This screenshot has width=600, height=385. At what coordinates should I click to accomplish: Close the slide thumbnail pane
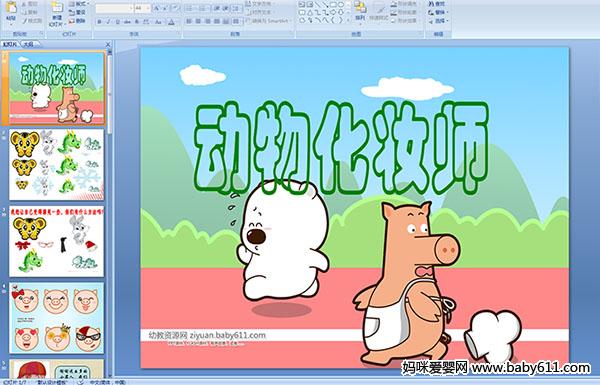pos(108,44)
